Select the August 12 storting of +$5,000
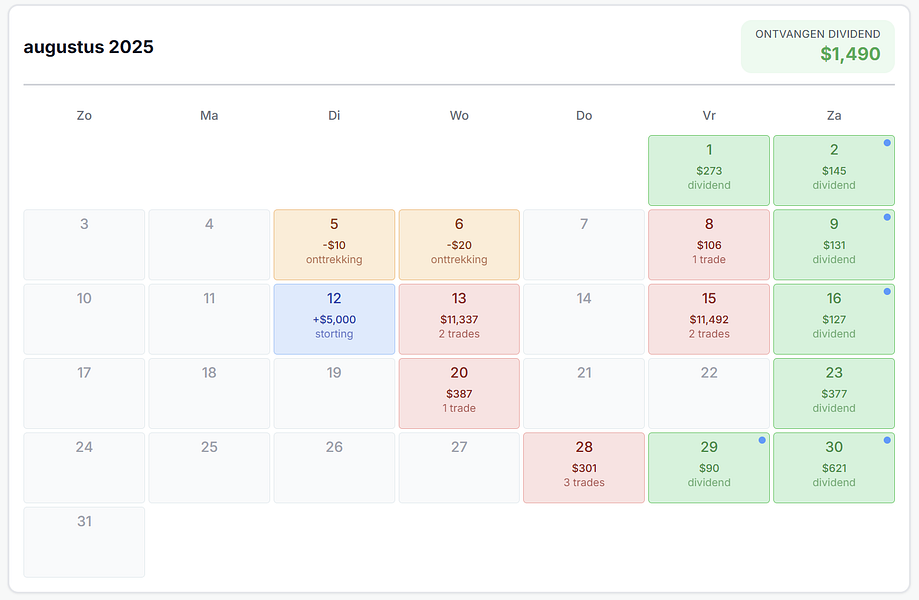The height and width of the screenshot is (600, 919). click(x=334, y=319)
